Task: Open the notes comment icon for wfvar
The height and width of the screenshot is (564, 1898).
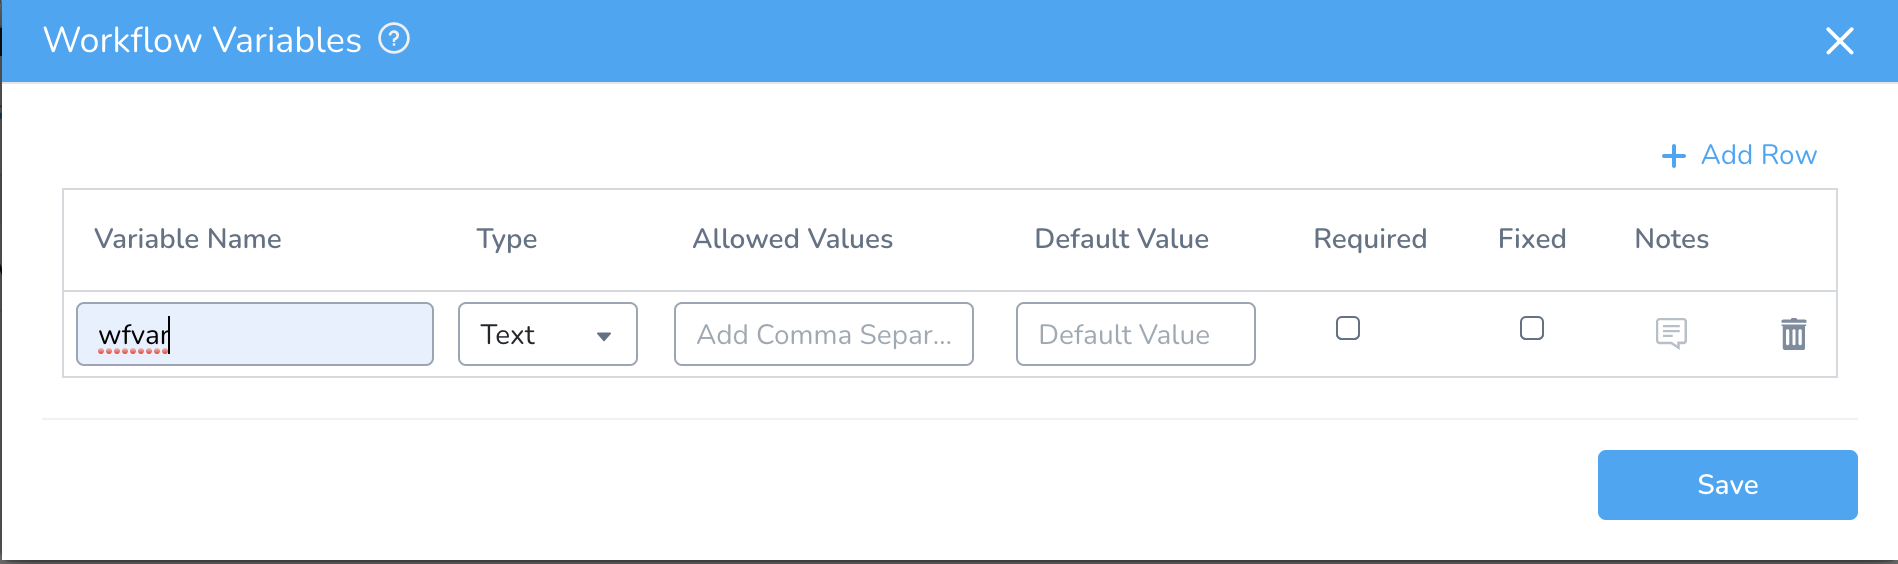Action: click(1671, 333)
